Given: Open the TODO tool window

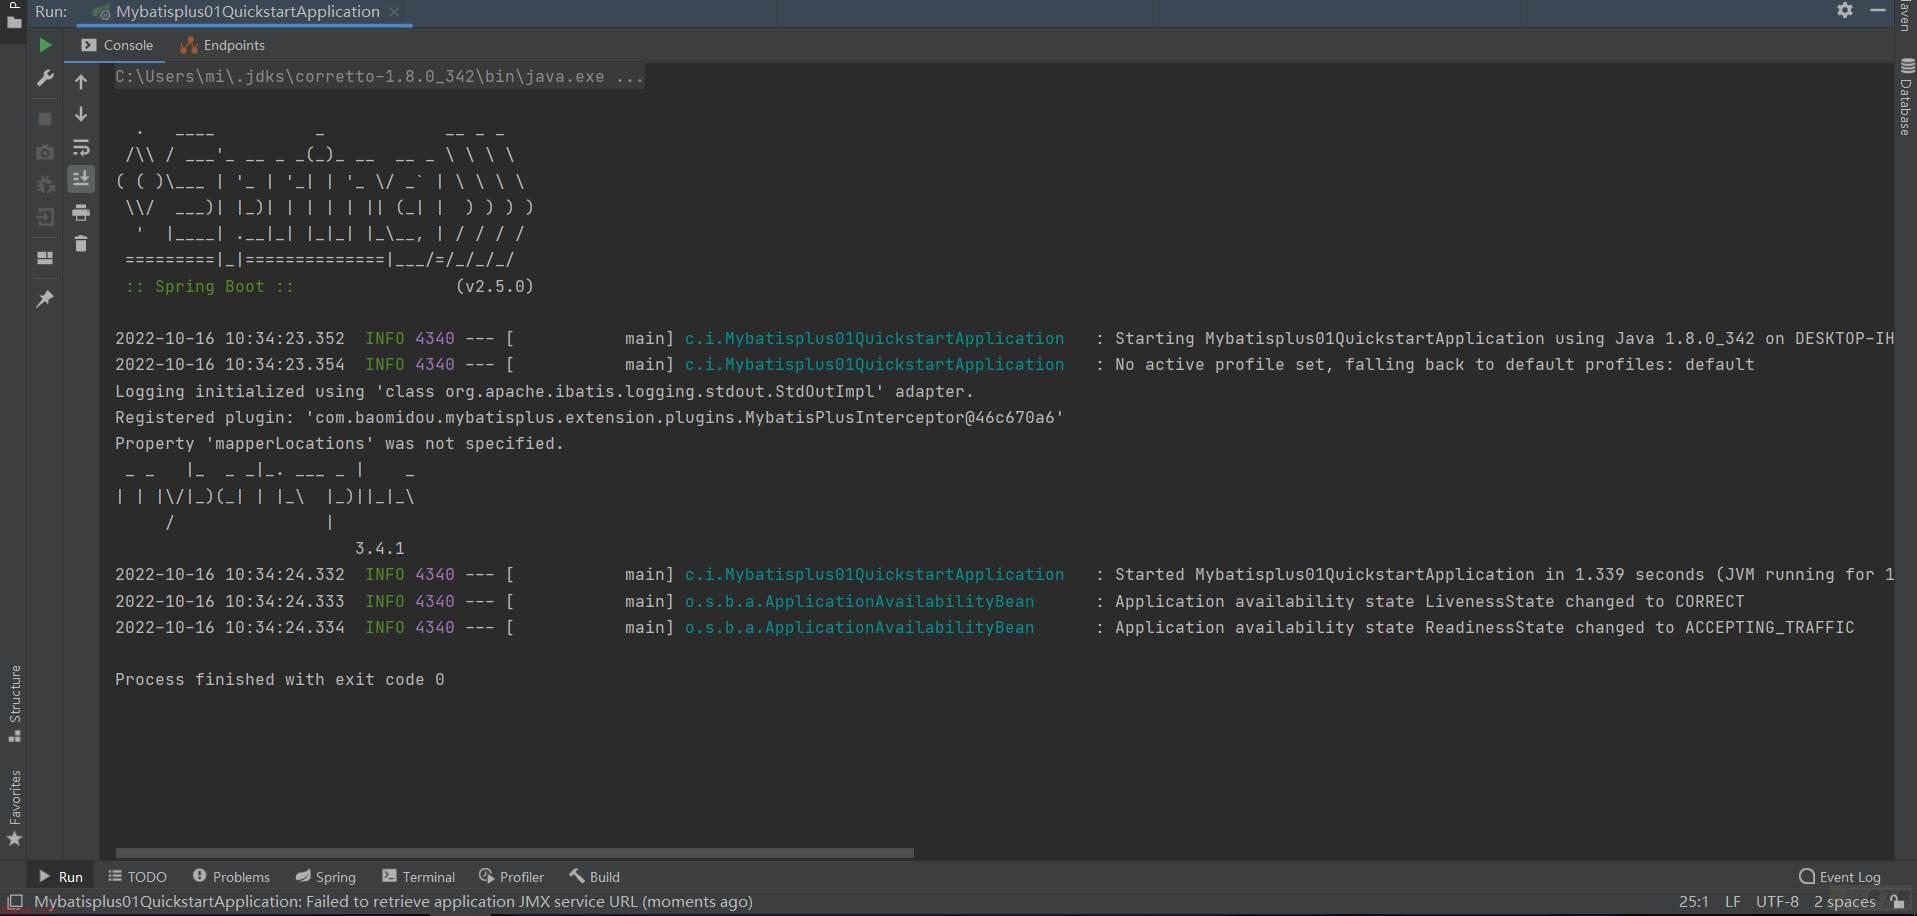Looking at the screenshot, I should pos(137,877).
